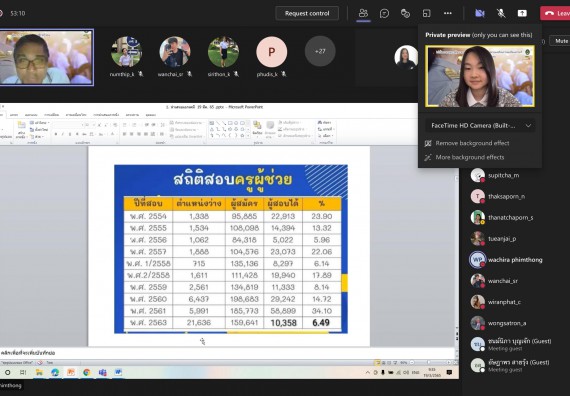
Task: Unmute the microphone in meeting controls
Action: click(x=501, y=13)
